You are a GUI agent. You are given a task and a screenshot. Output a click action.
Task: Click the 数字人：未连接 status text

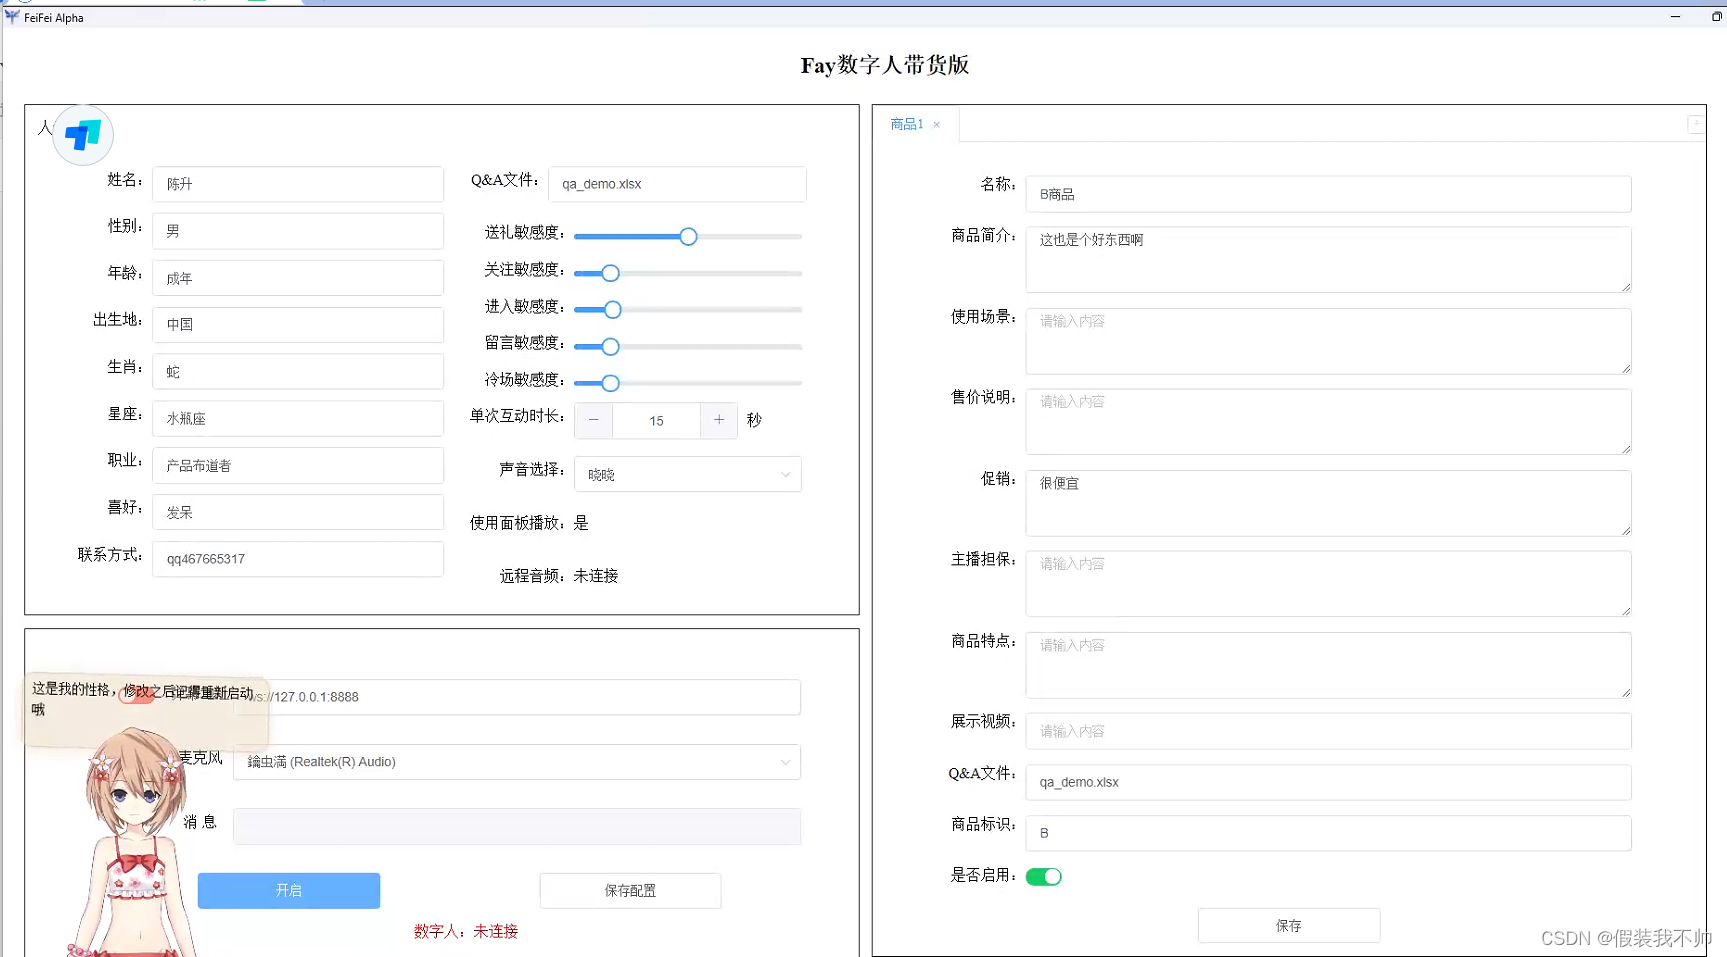(x=466, y=931)
